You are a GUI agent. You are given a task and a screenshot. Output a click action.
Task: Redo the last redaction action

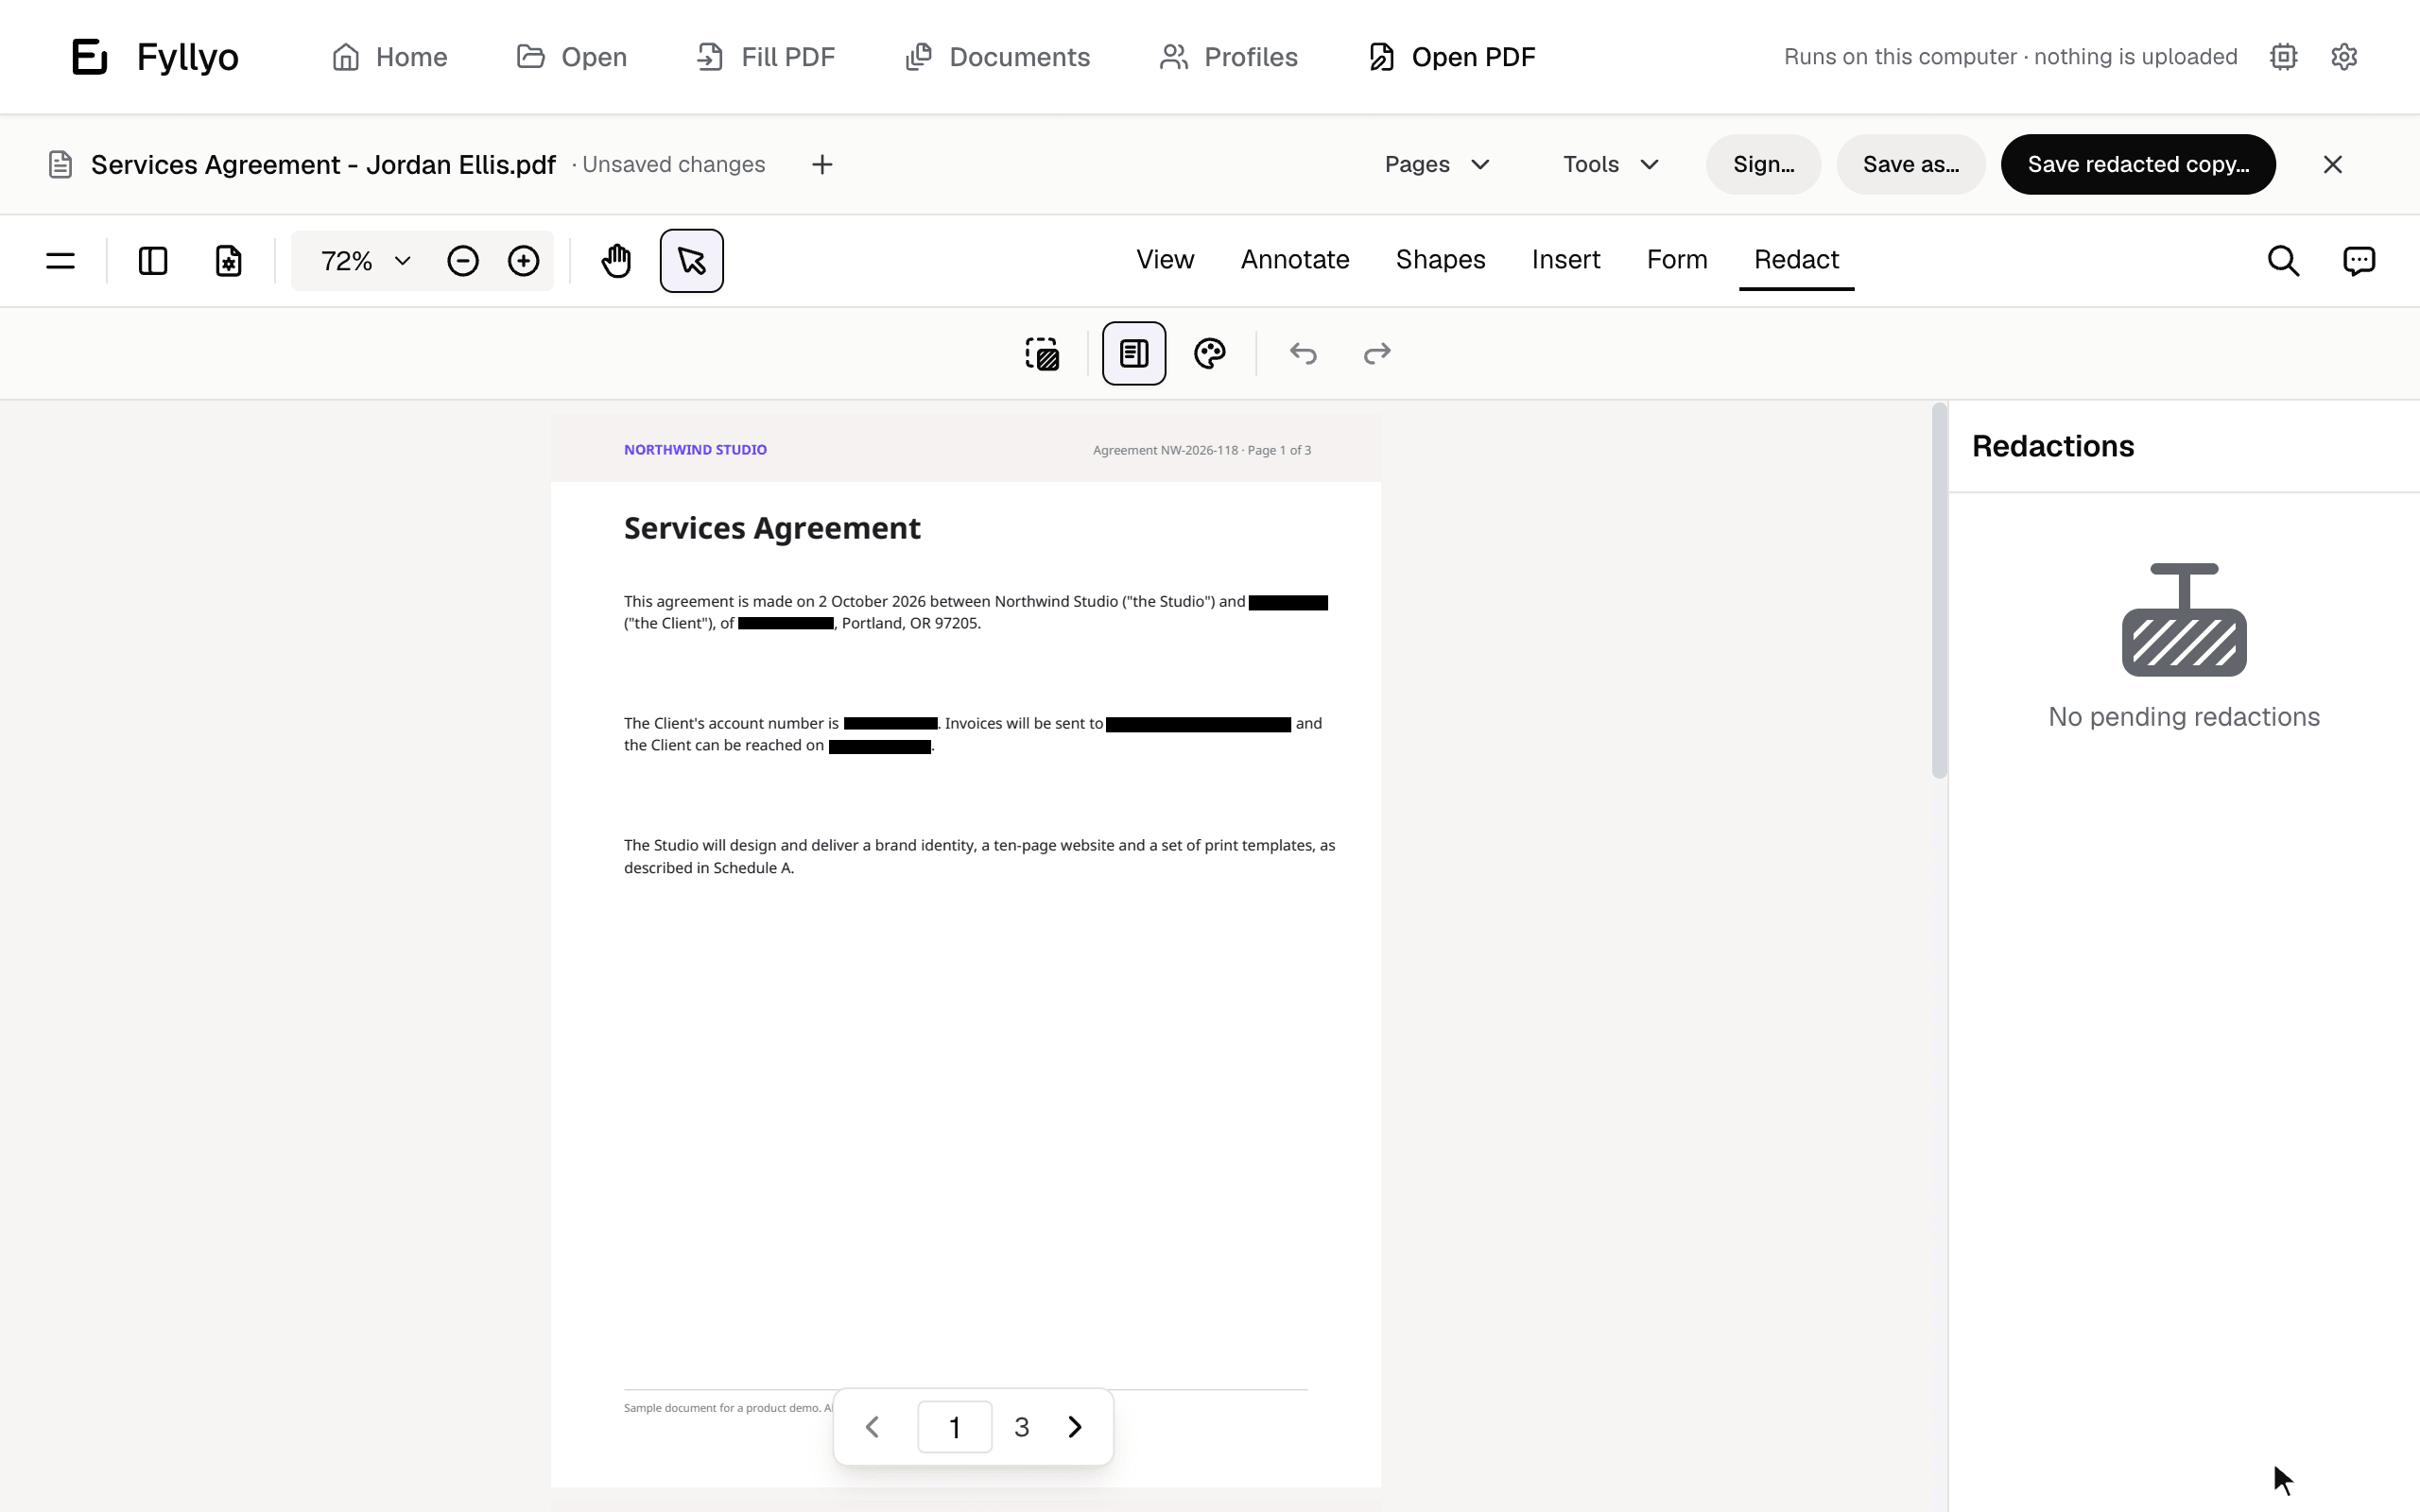coord(1377,353)
